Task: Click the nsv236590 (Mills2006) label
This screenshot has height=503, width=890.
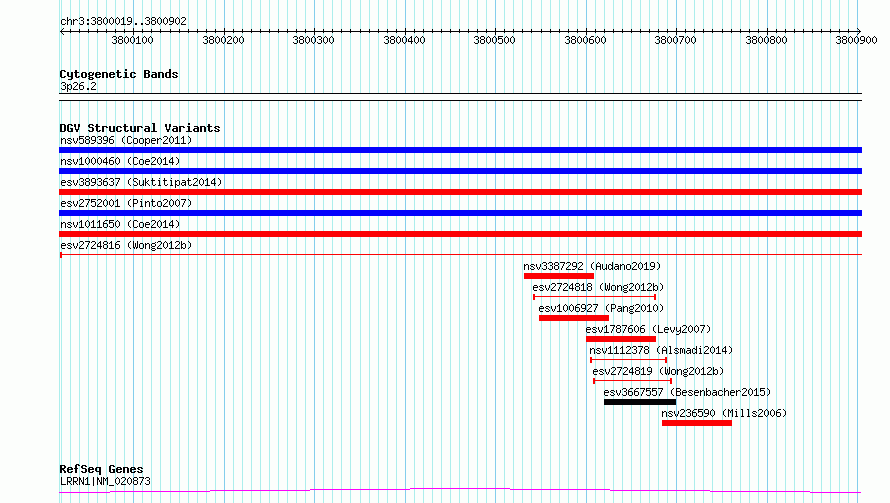Action: 724,413
